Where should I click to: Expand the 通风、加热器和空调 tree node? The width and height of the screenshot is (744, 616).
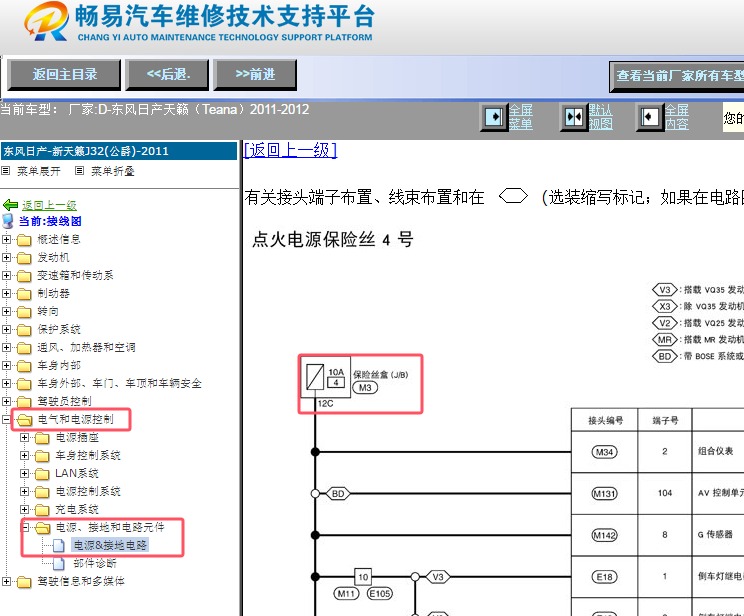tap(6, 347)
